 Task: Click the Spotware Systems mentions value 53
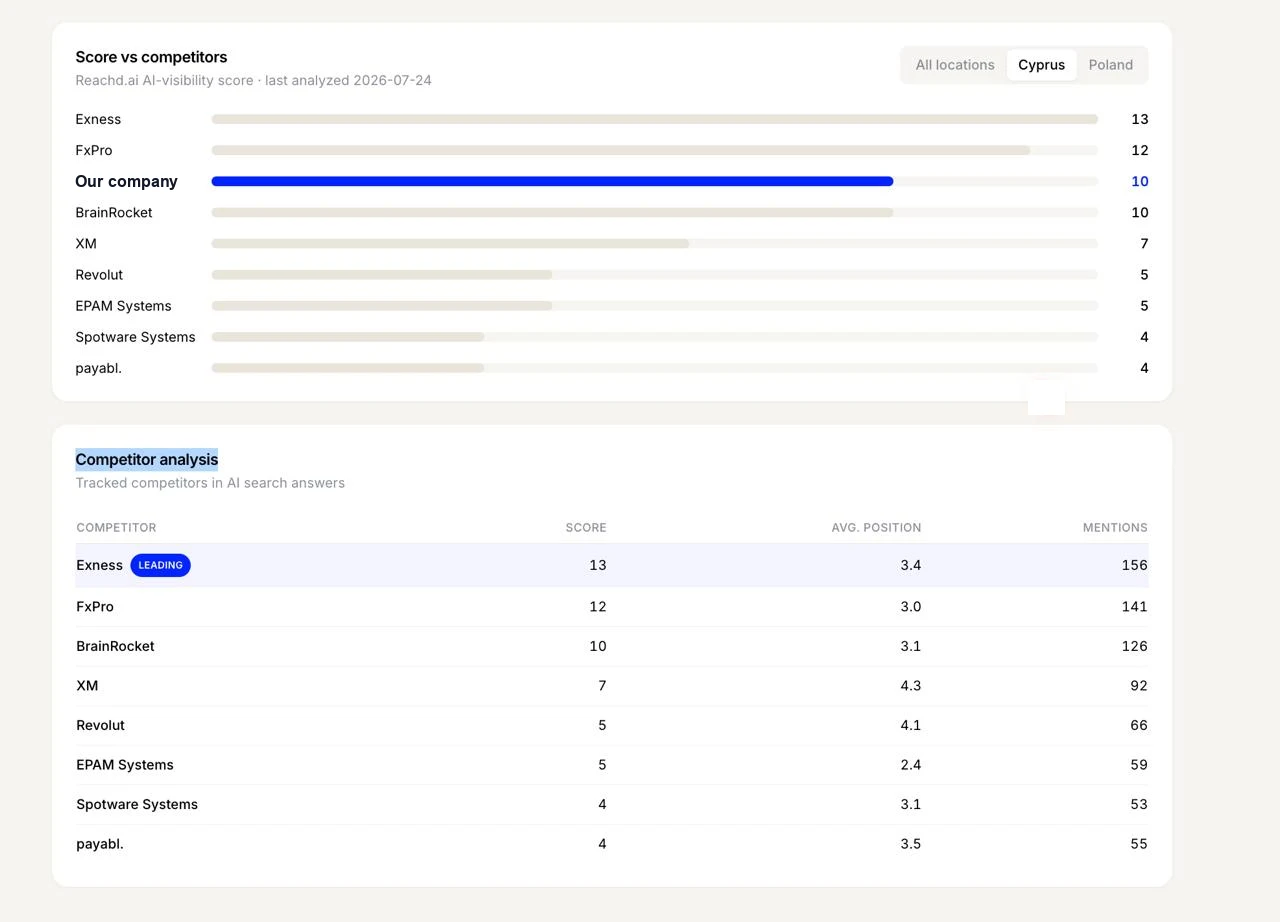point(1138,804)
